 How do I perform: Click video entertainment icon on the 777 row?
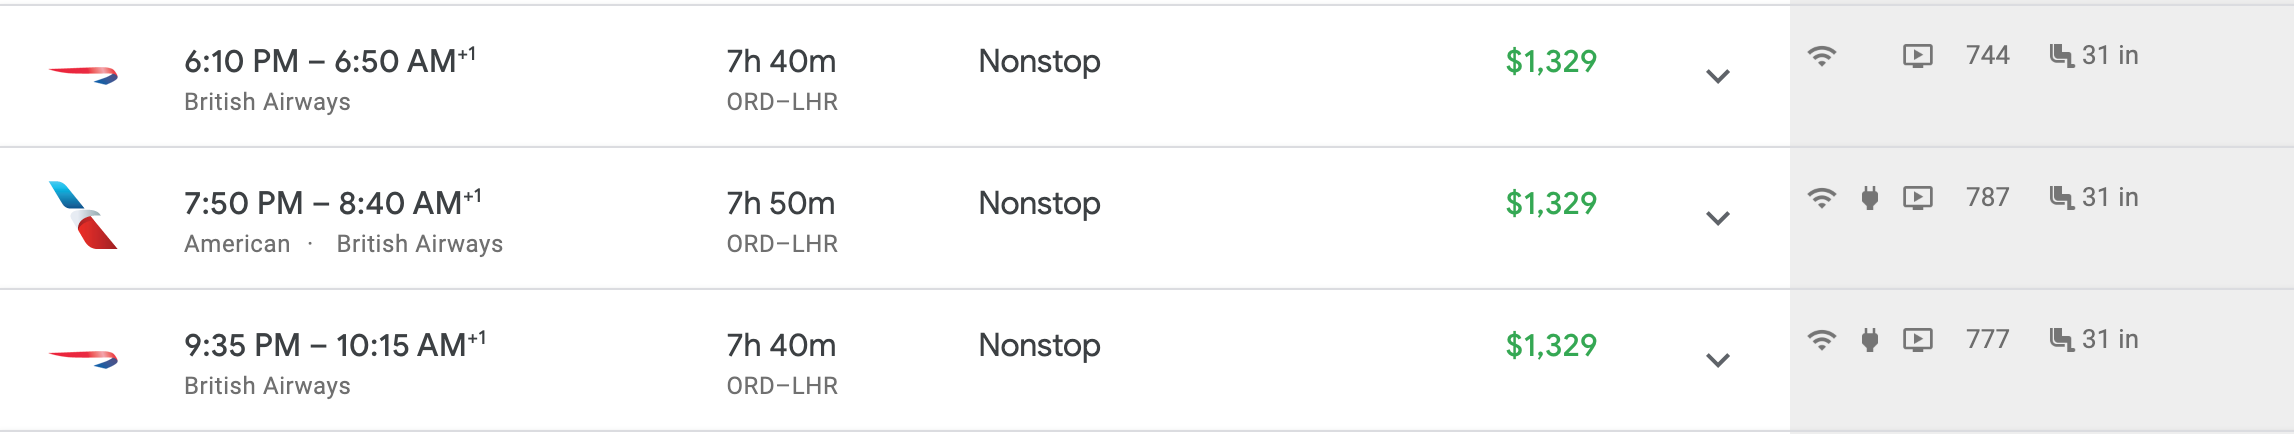click(1917, 340)
